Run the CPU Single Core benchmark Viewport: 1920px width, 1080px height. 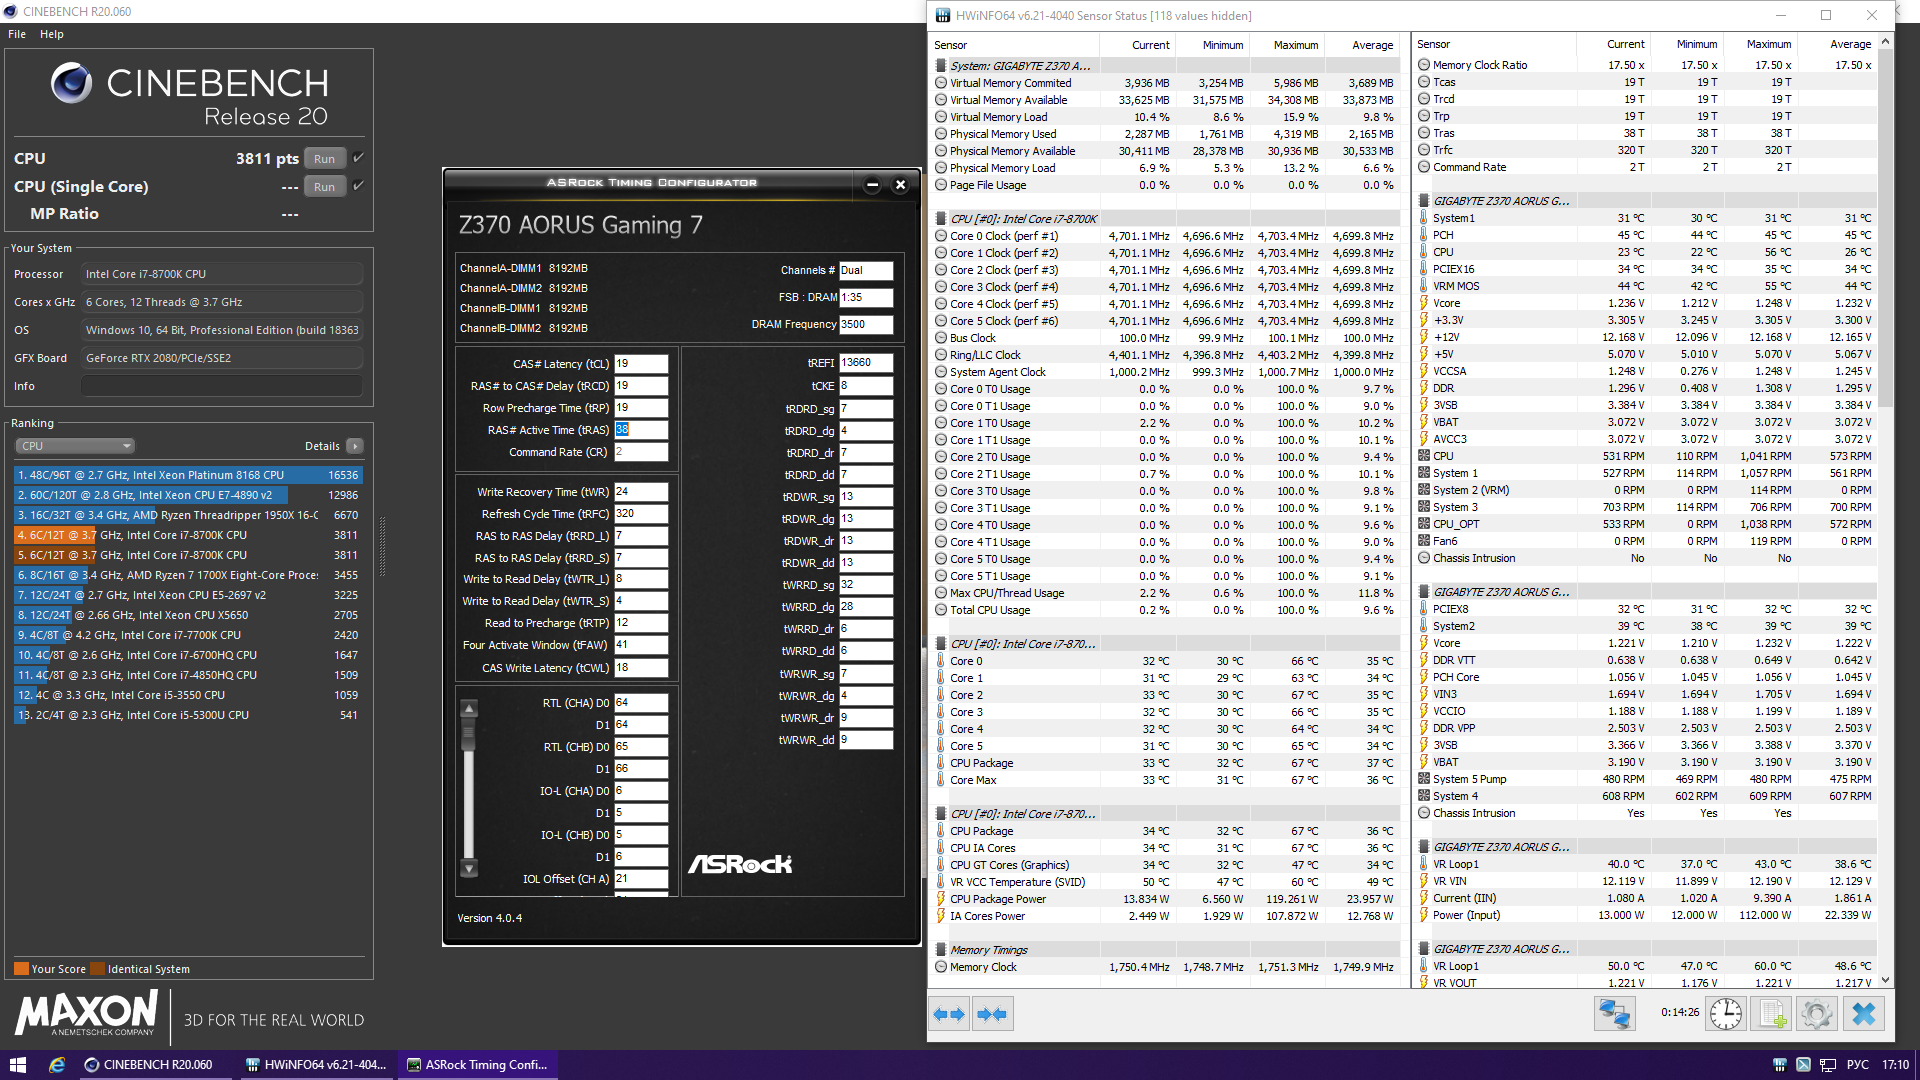point(324,187)
